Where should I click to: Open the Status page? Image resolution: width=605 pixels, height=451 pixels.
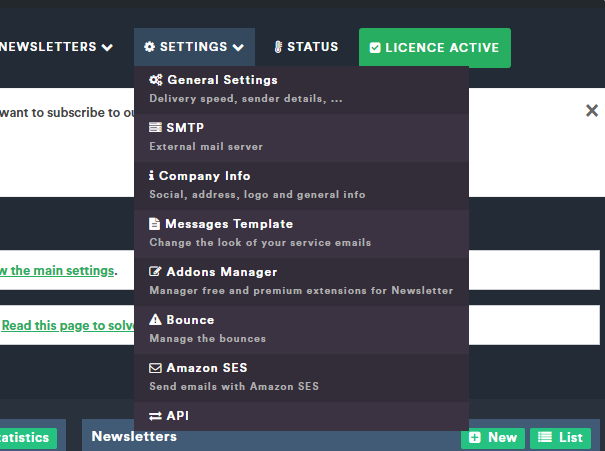click(306, 47)
